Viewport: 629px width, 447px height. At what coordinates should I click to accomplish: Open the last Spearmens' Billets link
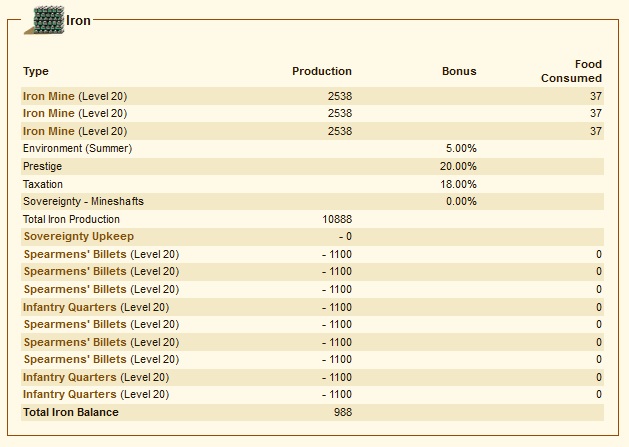coord(75,359)
